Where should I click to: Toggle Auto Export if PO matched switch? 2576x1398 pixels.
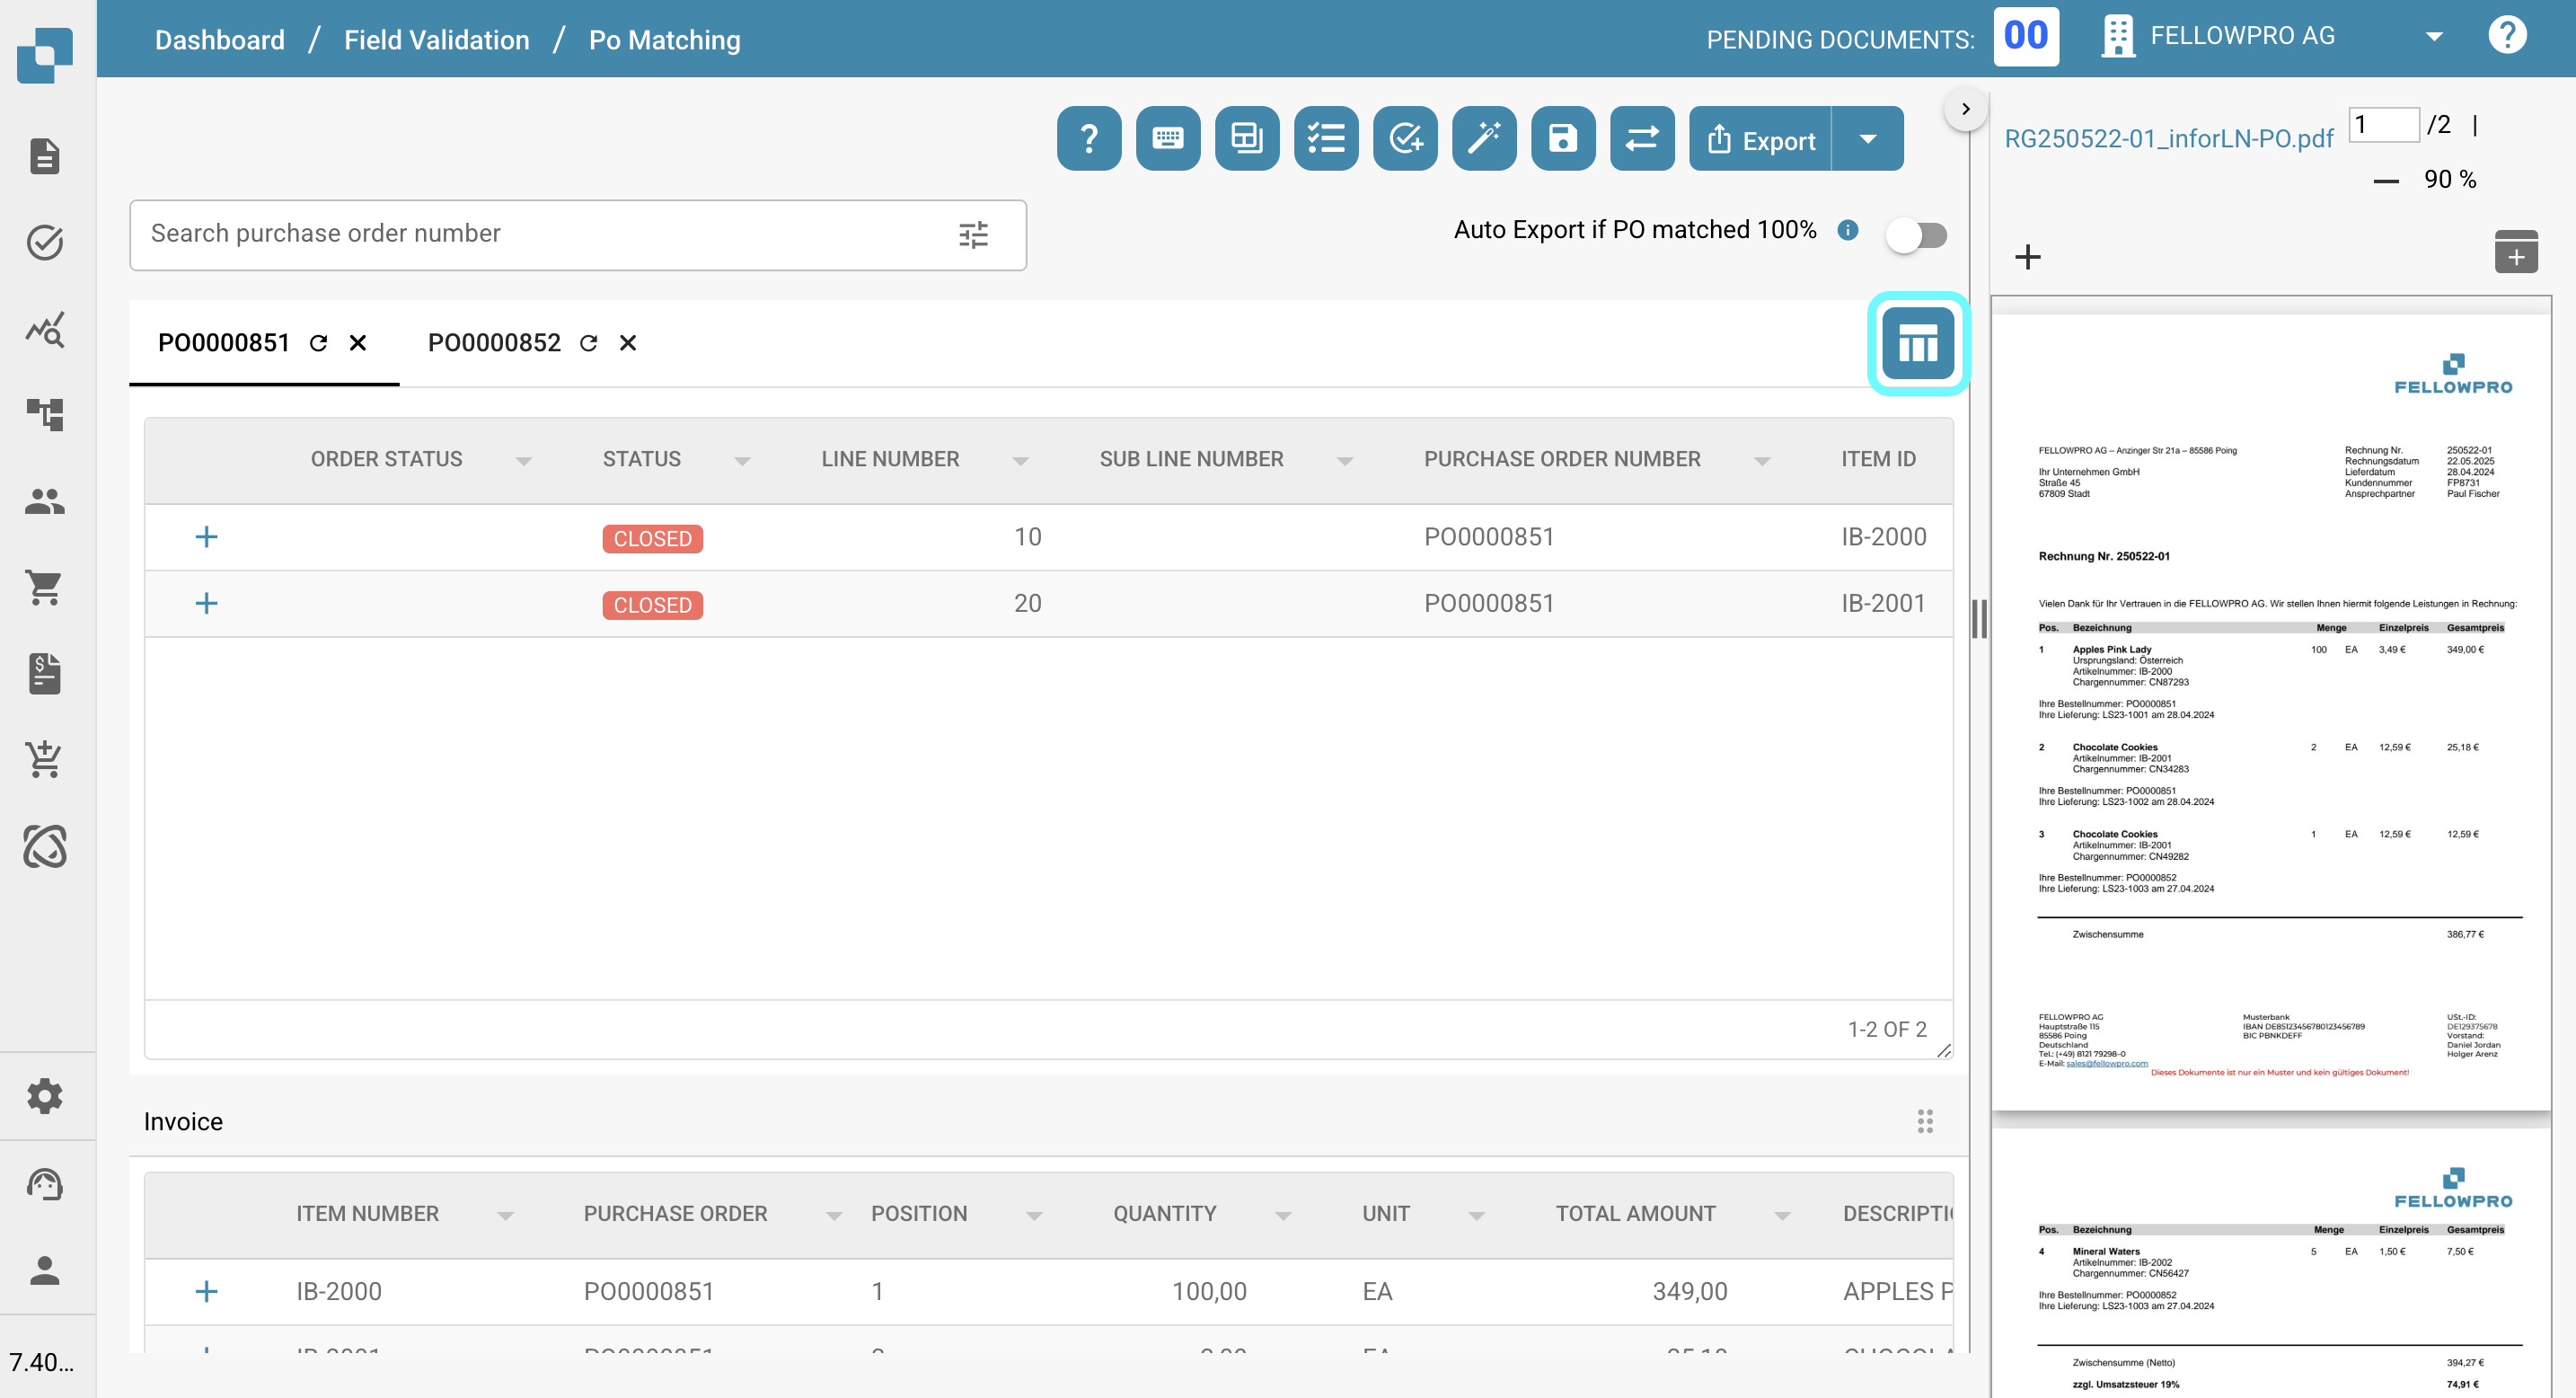click(x=1916, y=235)
